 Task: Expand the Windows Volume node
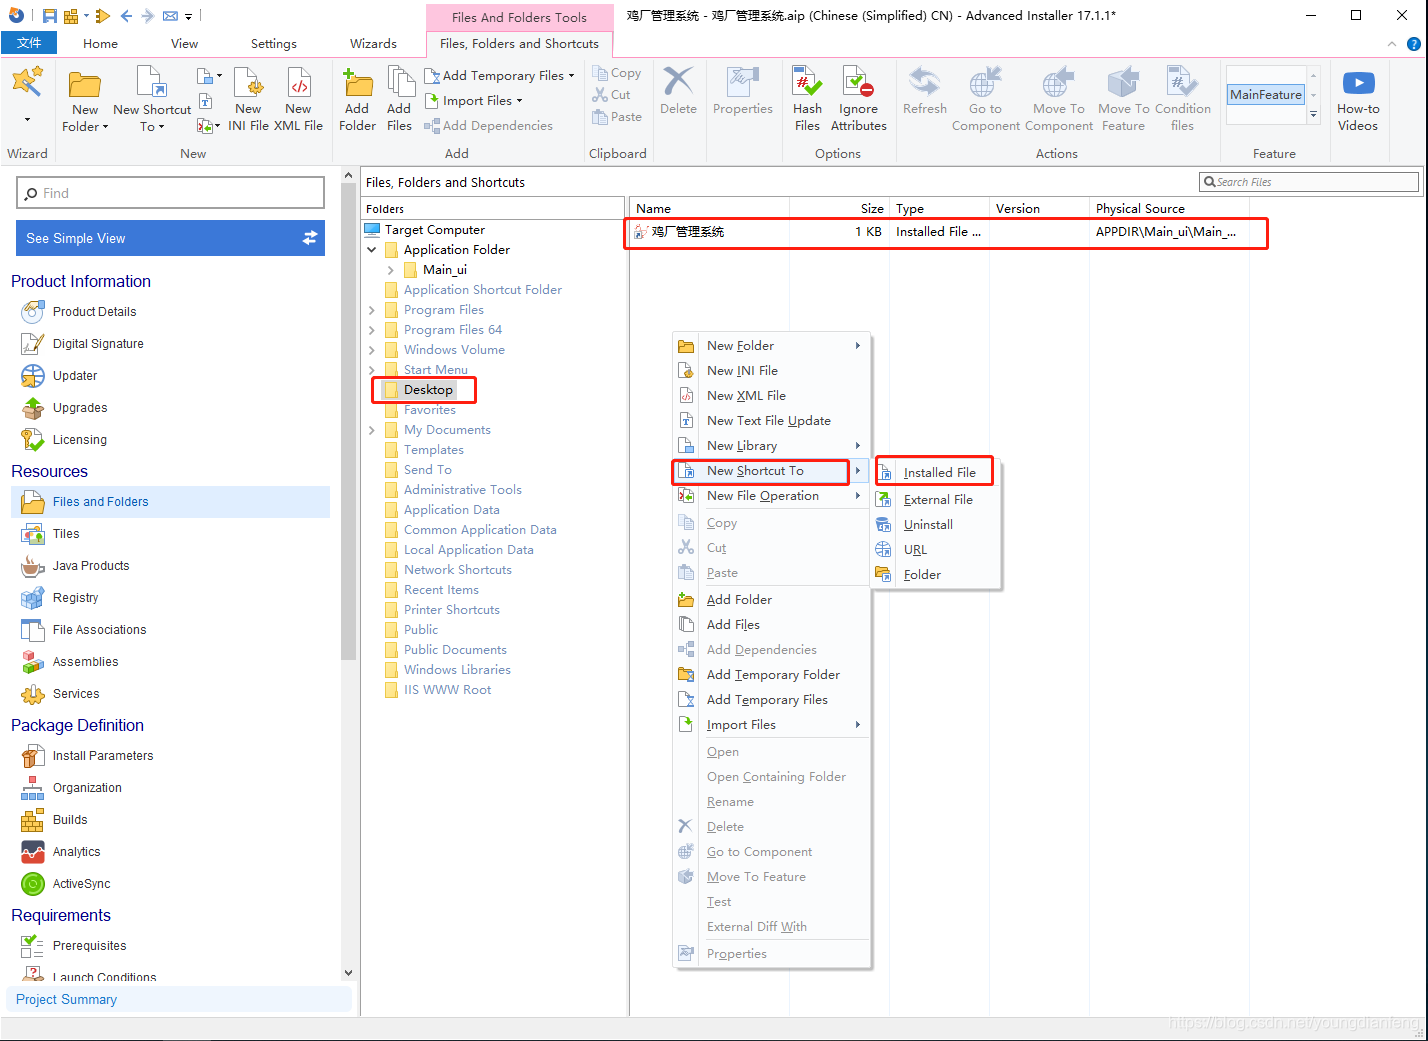[372, 350]
